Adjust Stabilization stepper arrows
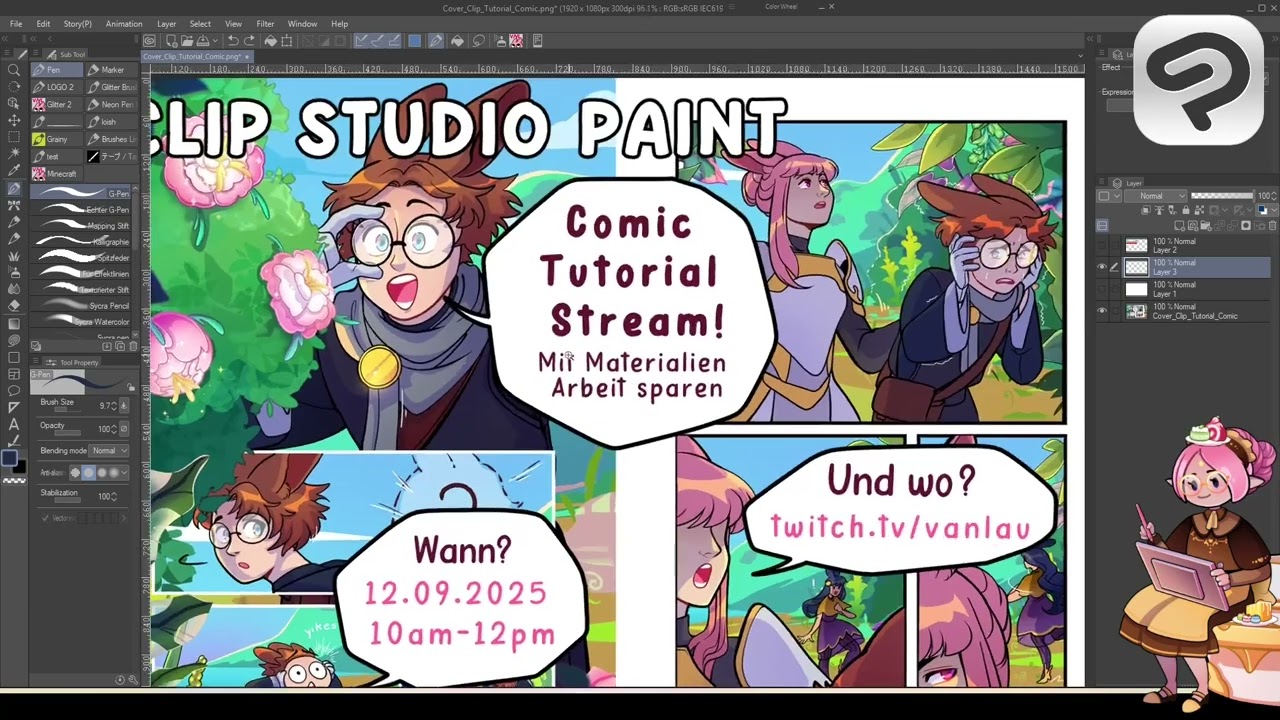 coord(113,495)
